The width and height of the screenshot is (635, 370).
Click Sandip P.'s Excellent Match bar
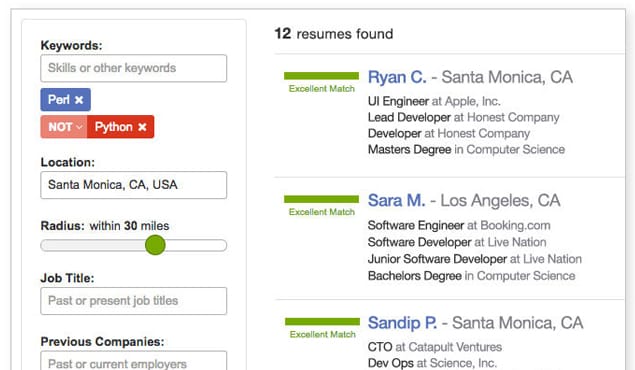pyautogui.click(x=322, y=322)
